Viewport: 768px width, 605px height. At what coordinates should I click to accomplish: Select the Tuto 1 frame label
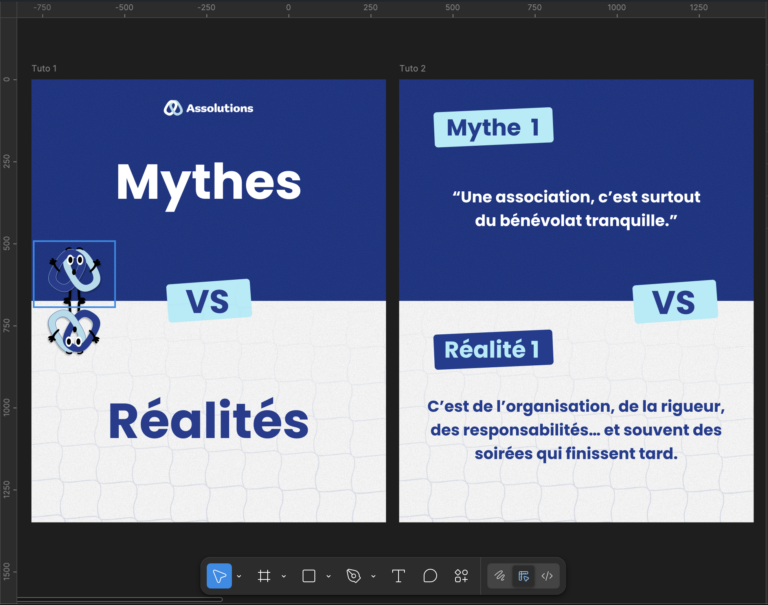pos(44,69)
